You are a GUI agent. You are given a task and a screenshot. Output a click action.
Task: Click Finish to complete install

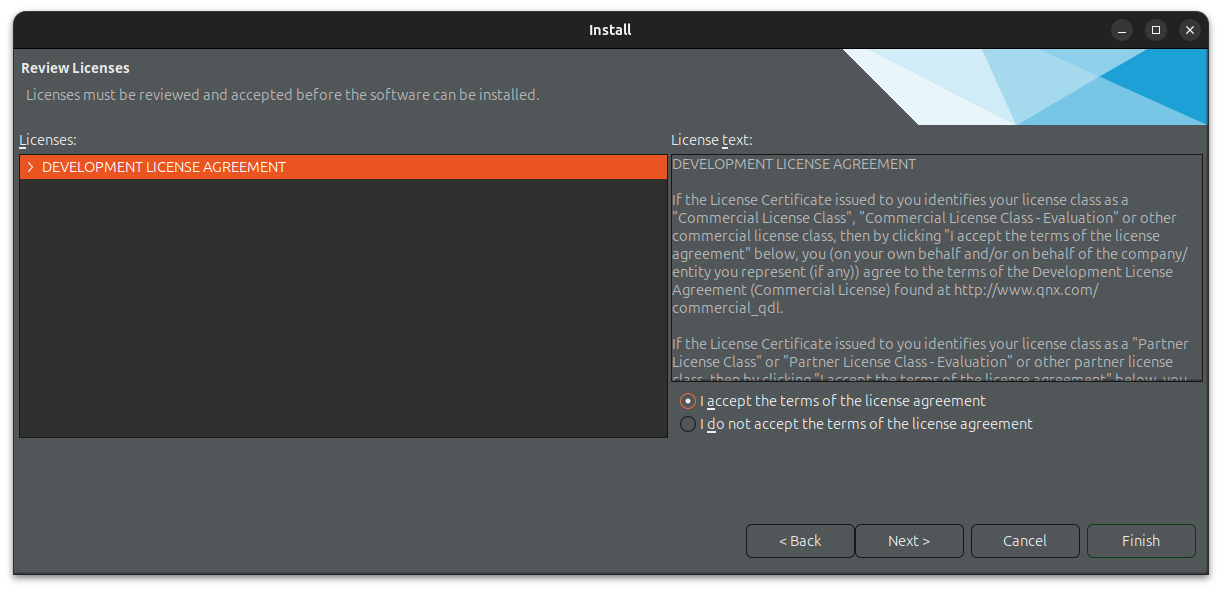[x=1141, y=541]
